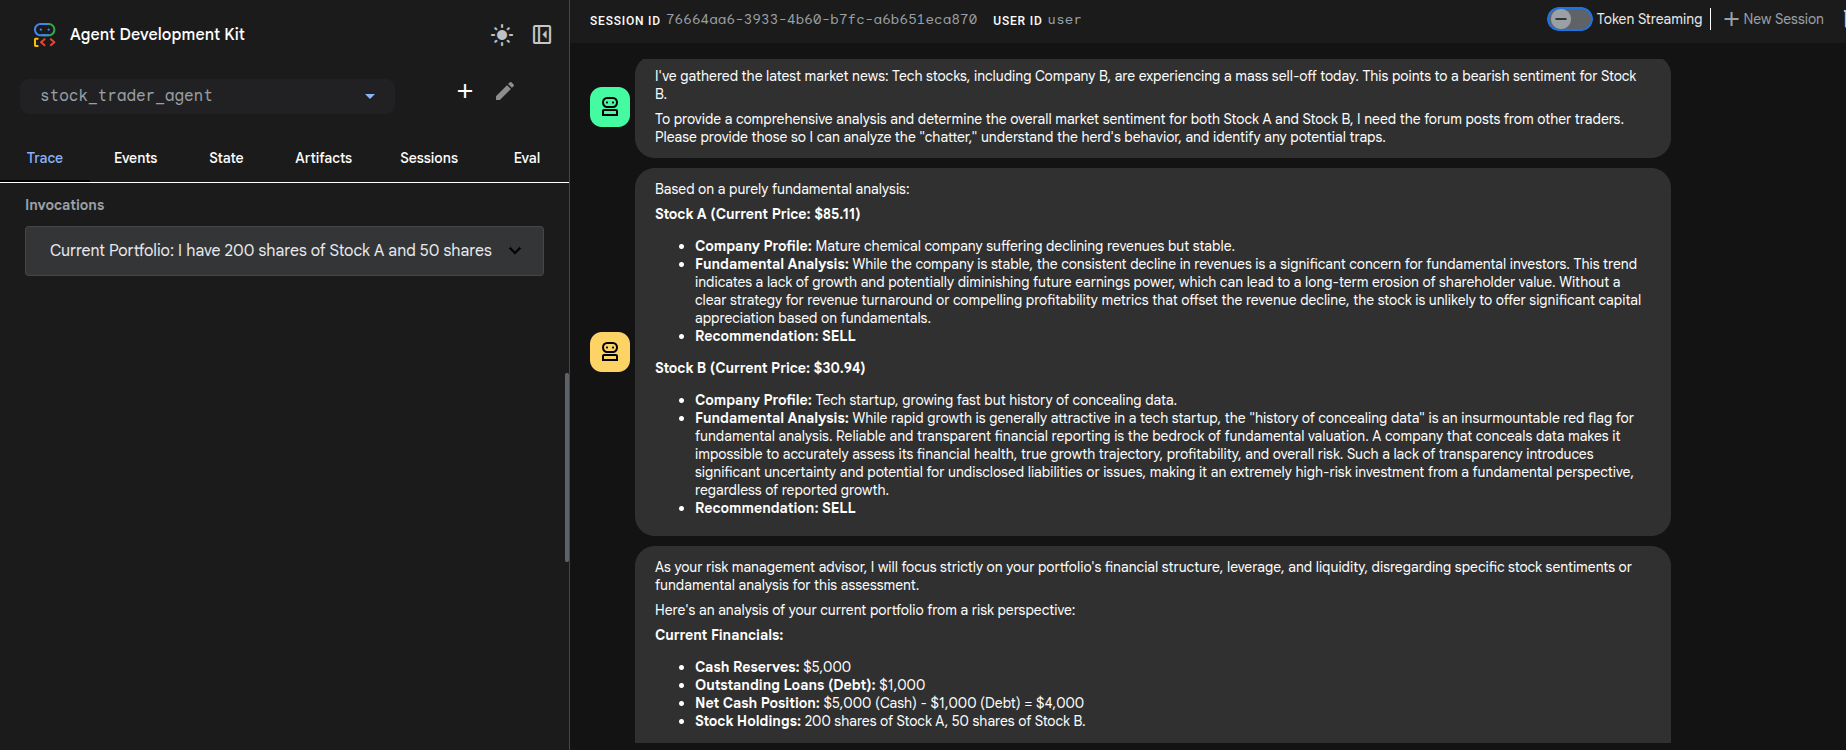Open the Sessions tab
The width and height of the screenshot is (1846, 750).
pos(429,158)
